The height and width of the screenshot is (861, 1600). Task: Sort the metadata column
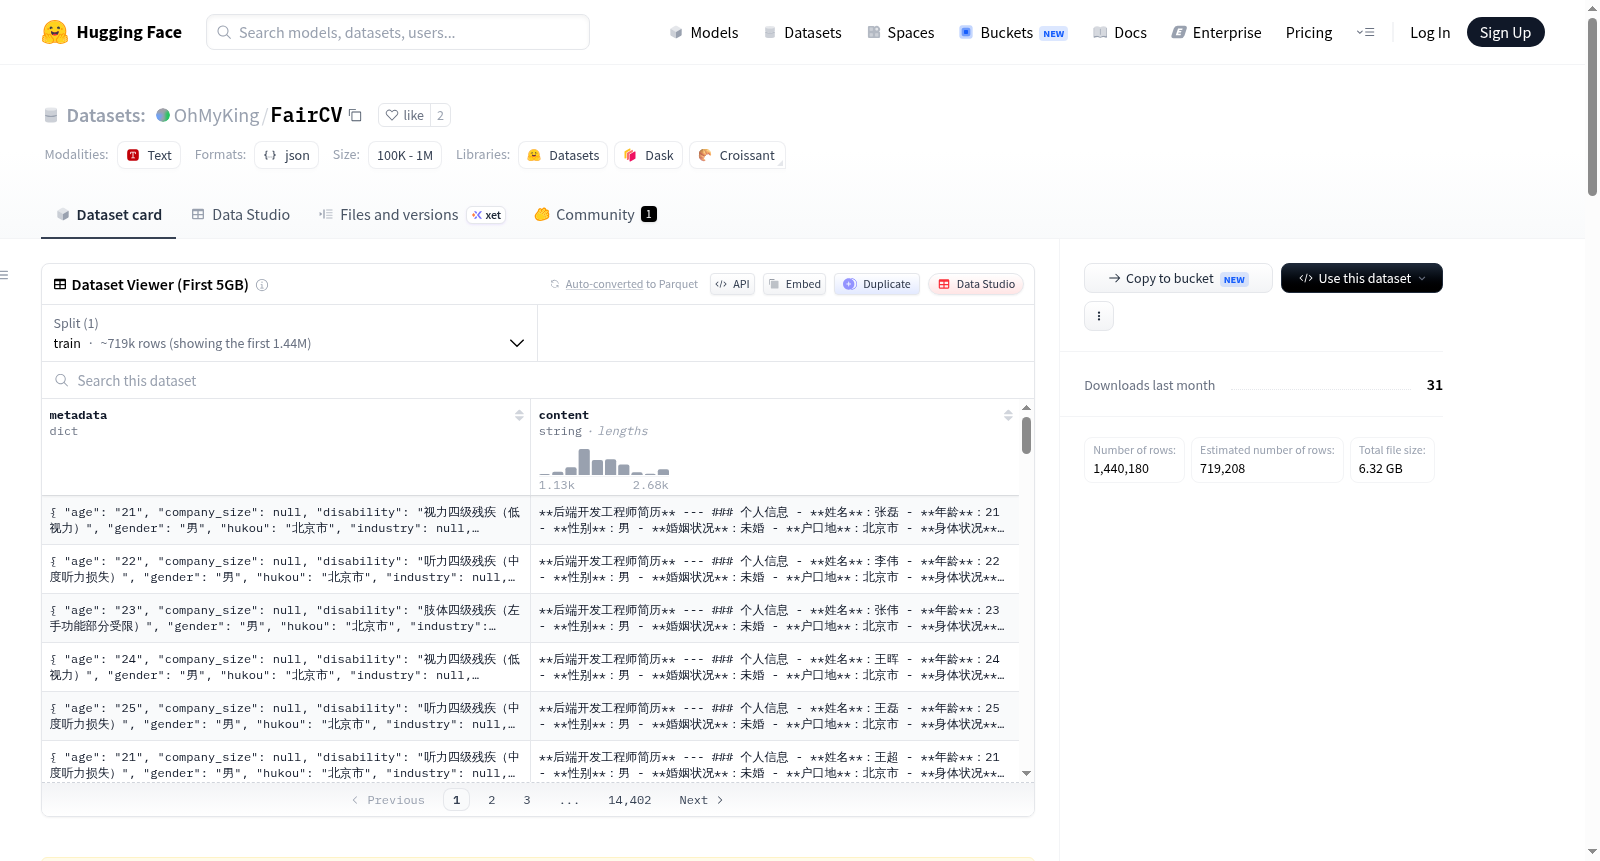pos(519,415)
